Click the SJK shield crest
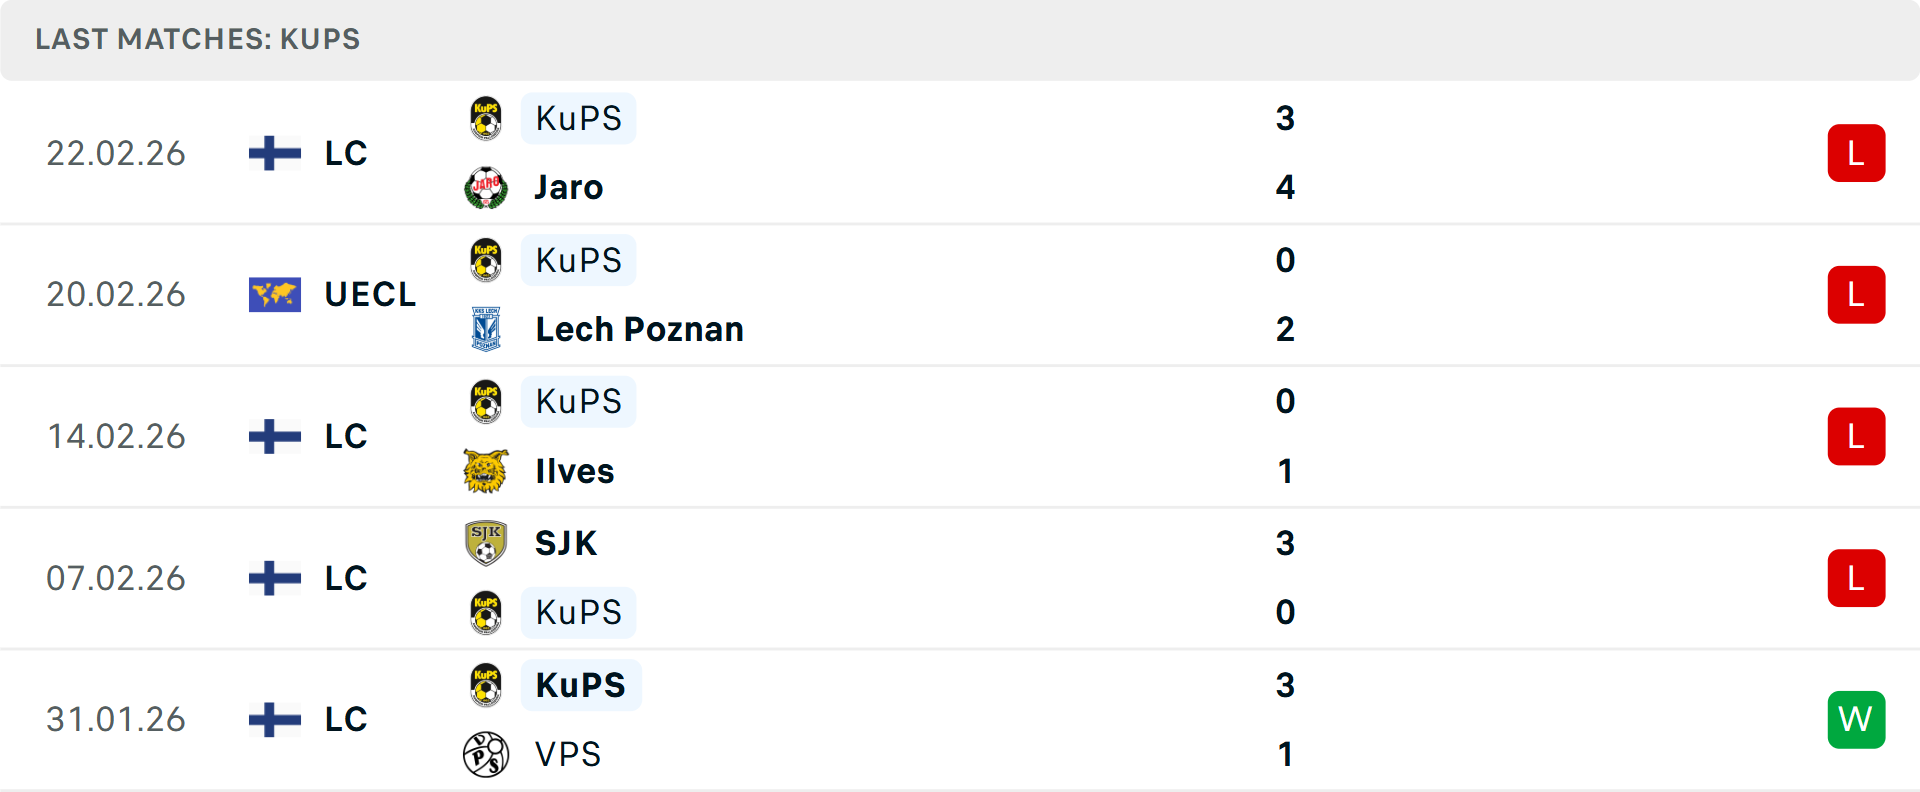Image resolution: width=1920 pixels, height=792 pixels. click(x=486, y=543)
